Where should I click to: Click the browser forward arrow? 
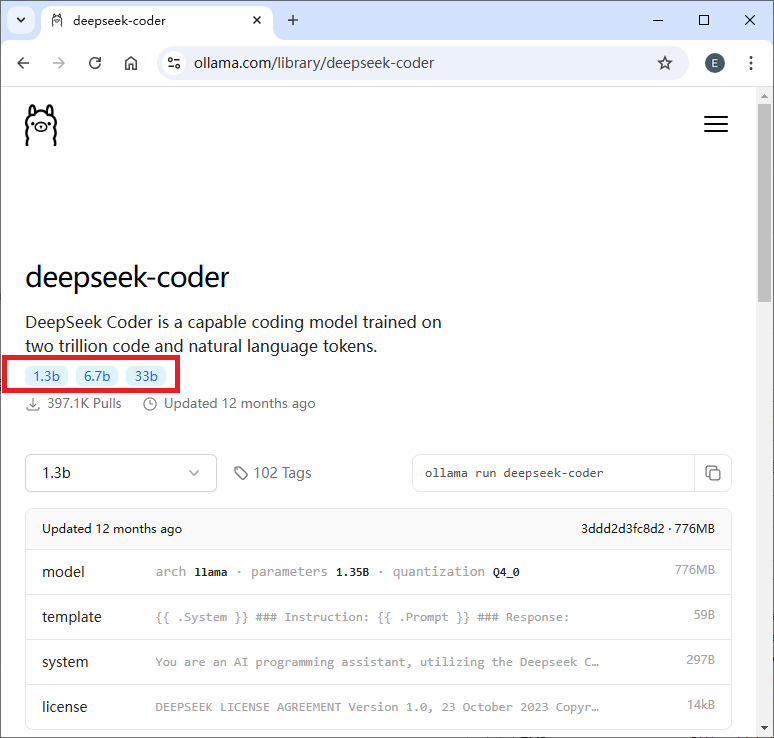tap(59, 63)
